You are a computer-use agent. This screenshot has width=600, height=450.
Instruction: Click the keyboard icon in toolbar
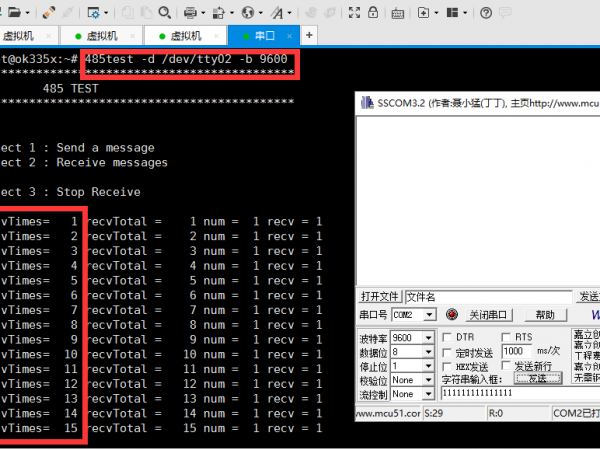coord(395,13)
